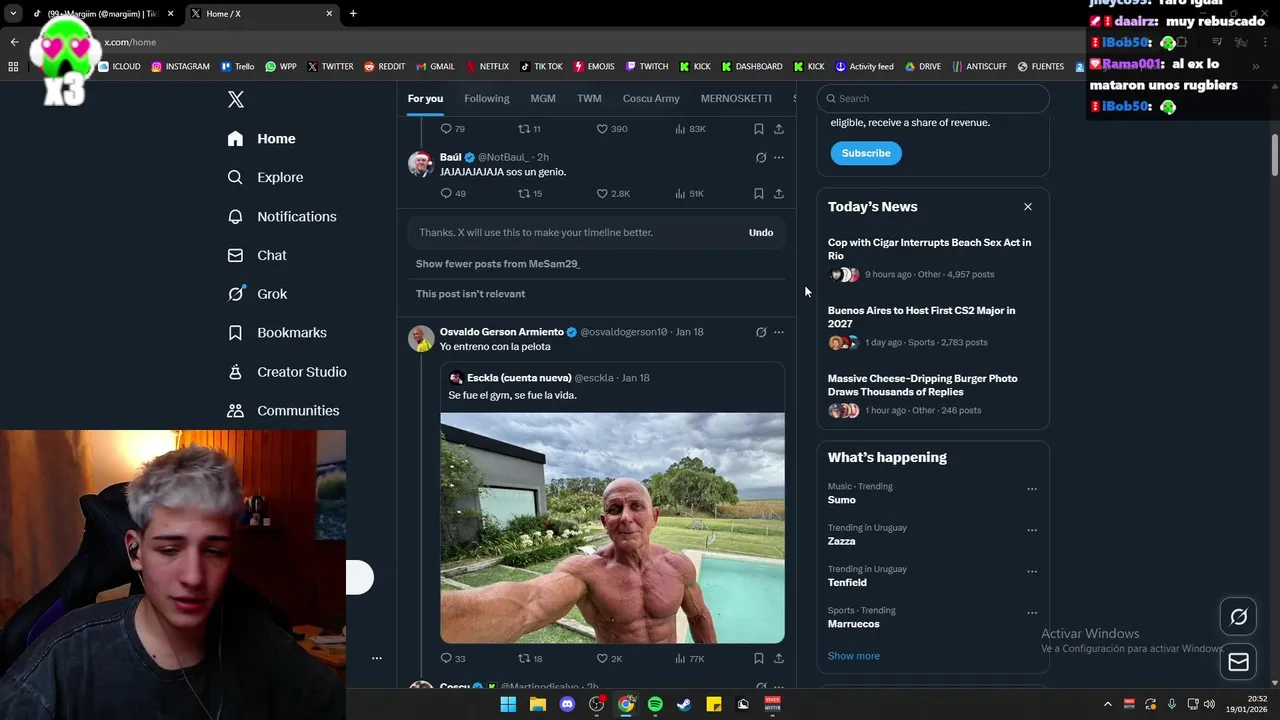
Task: Click the X logo above Home
Action: (236, 99)
